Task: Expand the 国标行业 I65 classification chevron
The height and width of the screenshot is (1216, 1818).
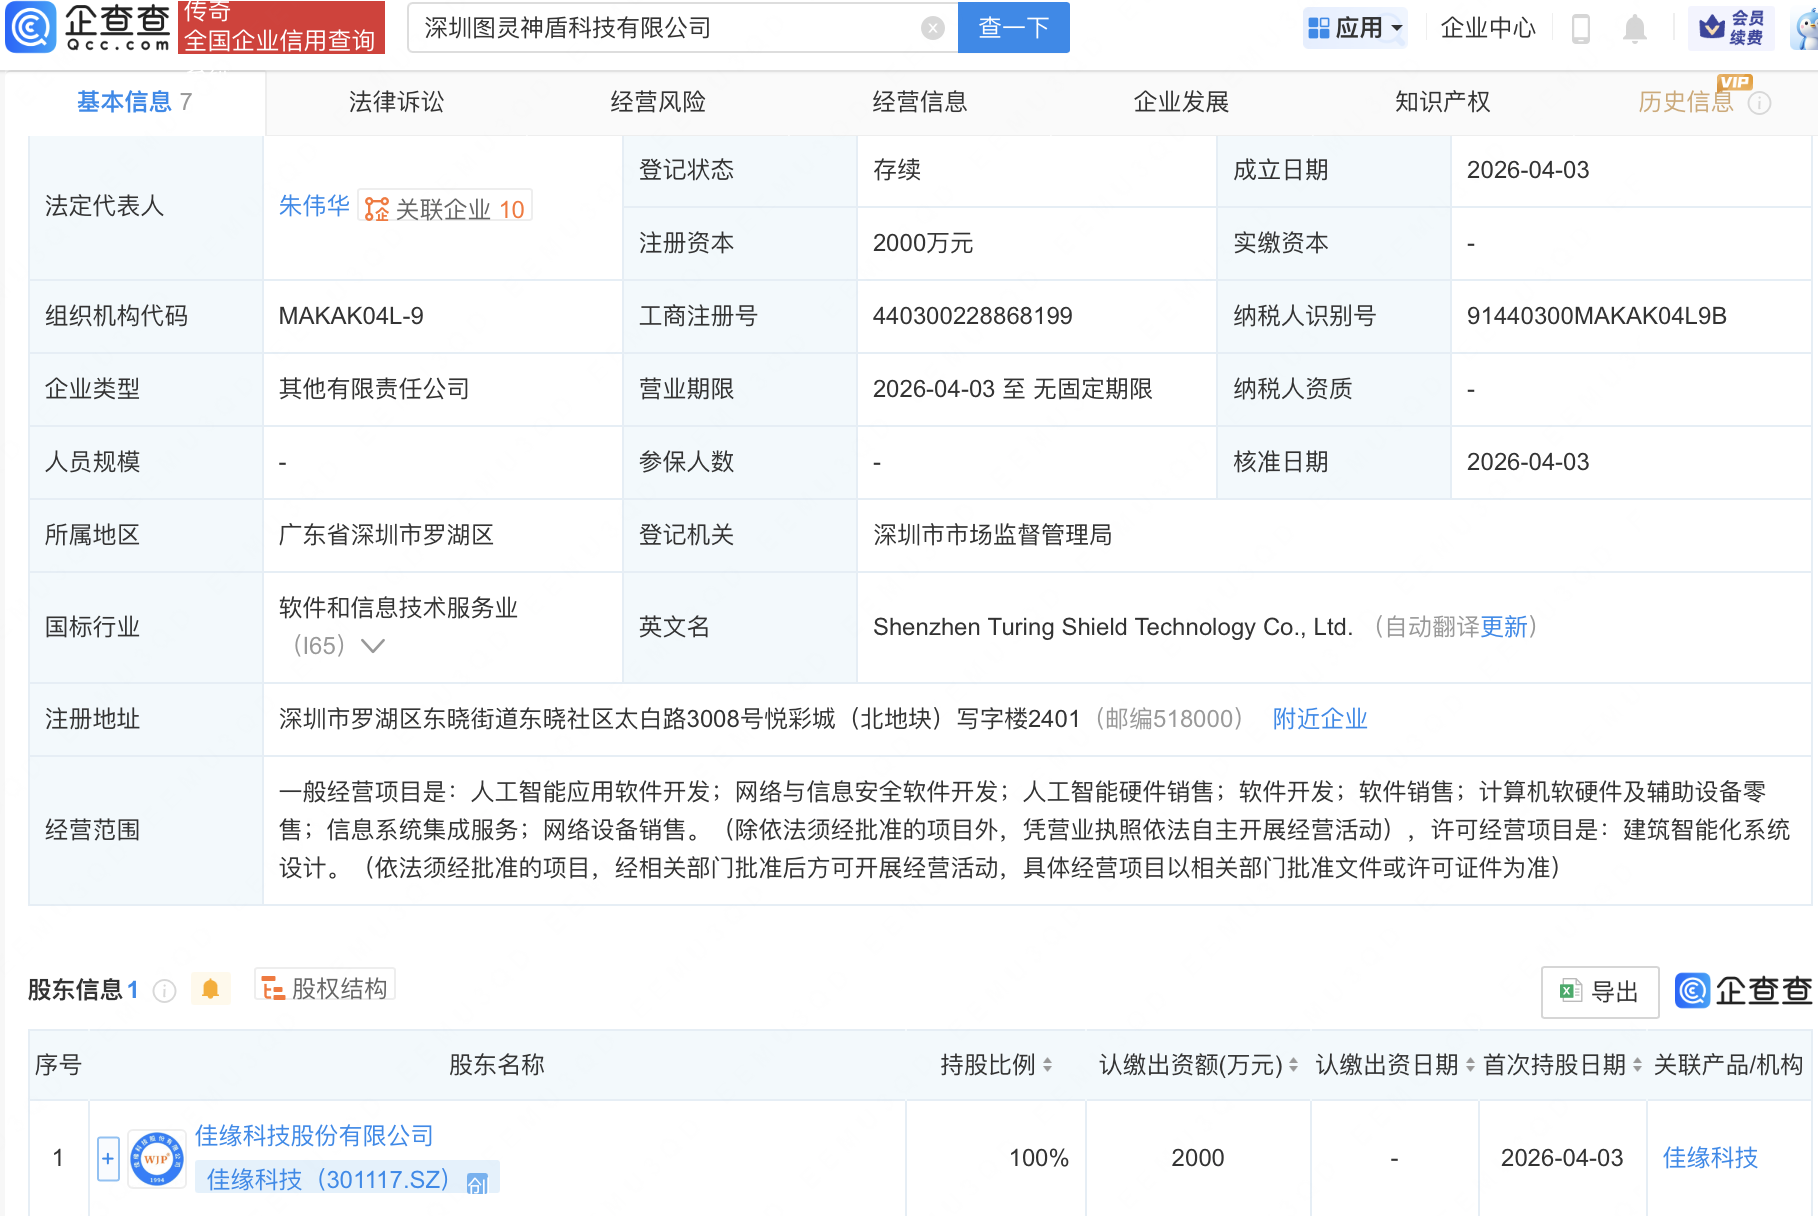Action: coord(372,647)
